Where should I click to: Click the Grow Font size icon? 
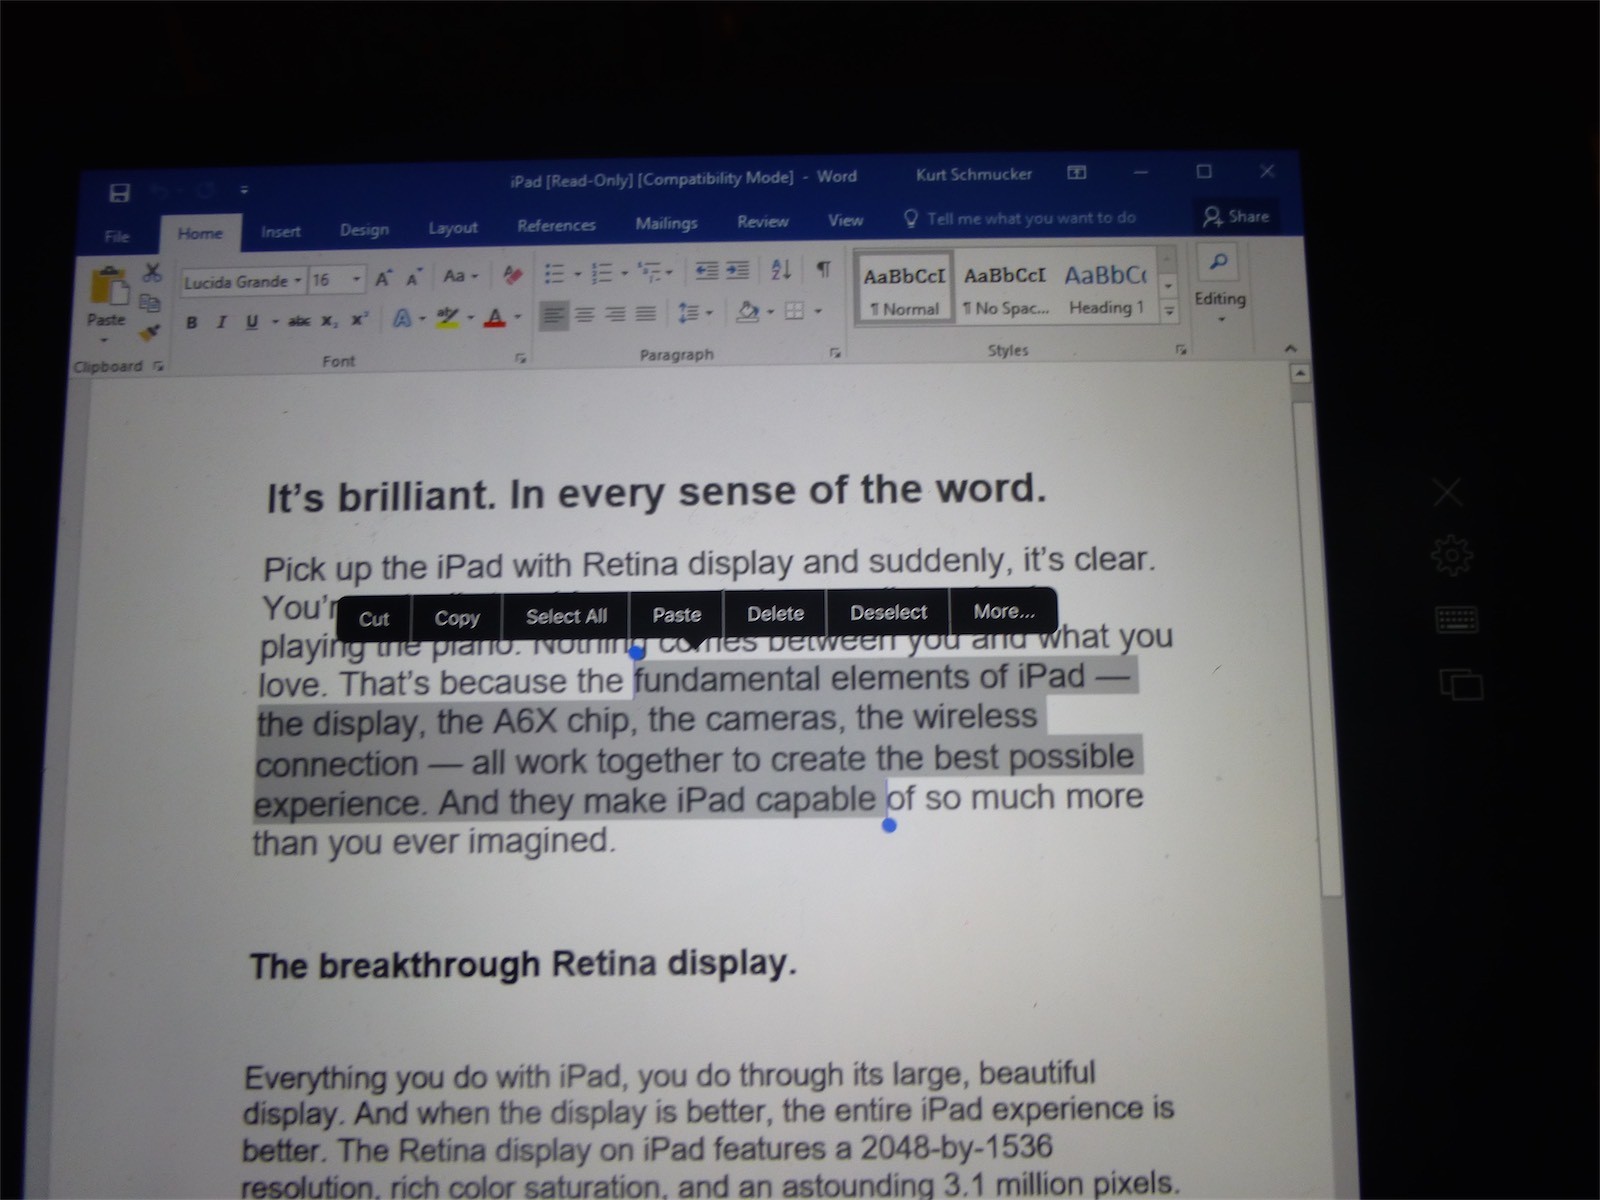pos(384,279)
